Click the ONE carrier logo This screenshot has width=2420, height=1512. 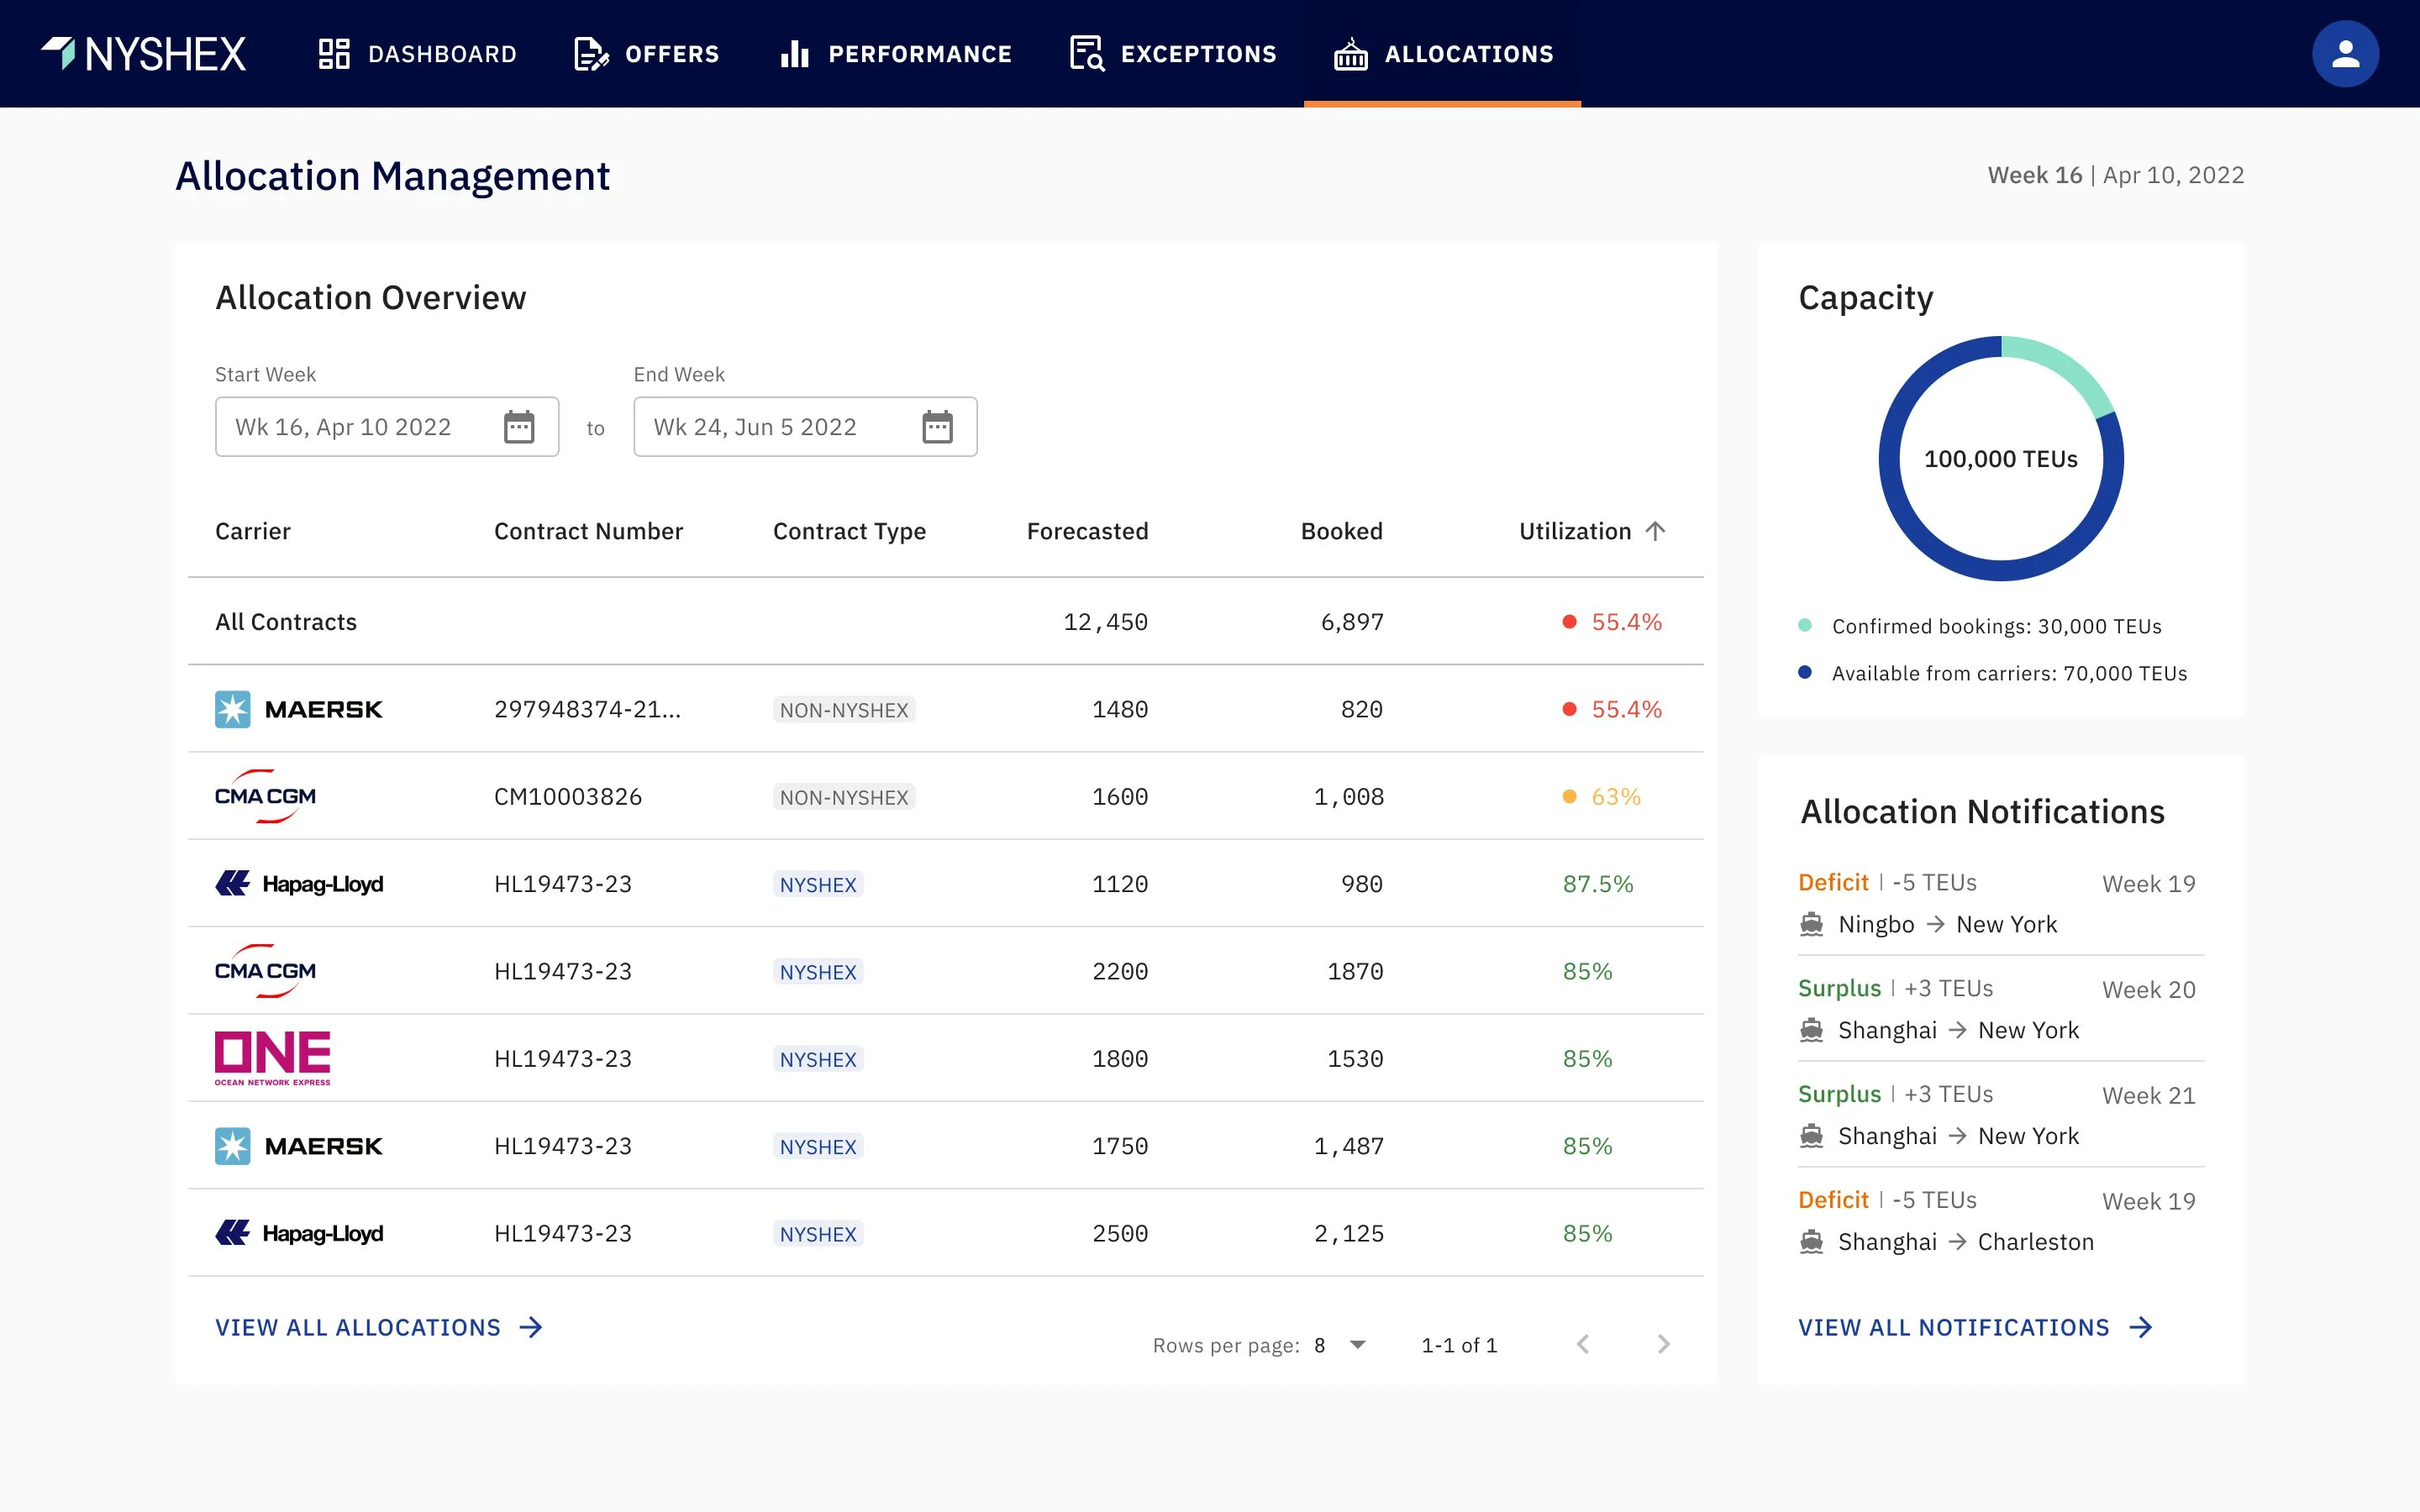(272, 1058)
